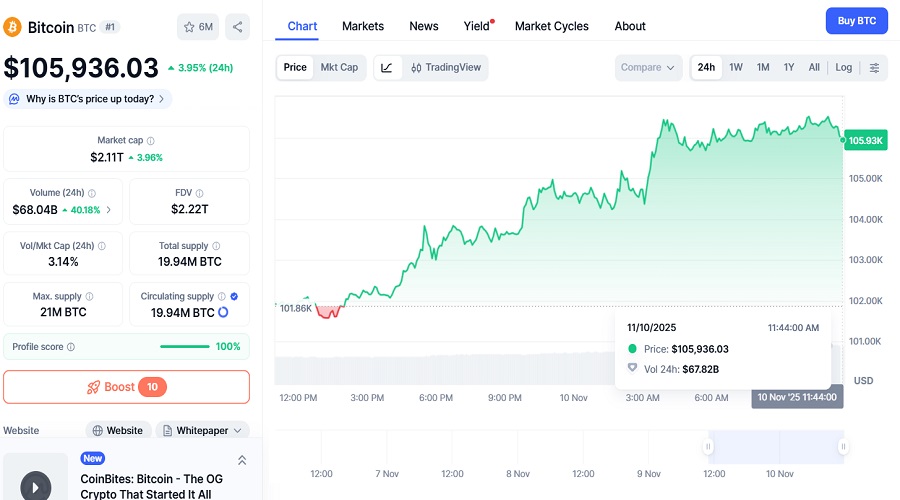
Task: Click the right handle of range selector
Action: 843,447
